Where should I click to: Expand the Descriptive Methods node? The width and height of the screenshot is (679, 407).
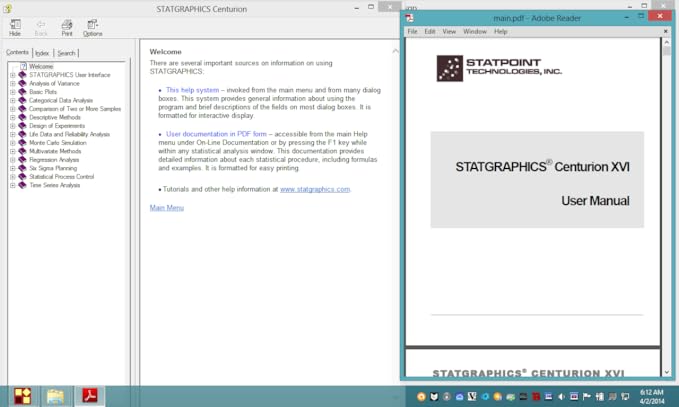(x=13, y=117)
